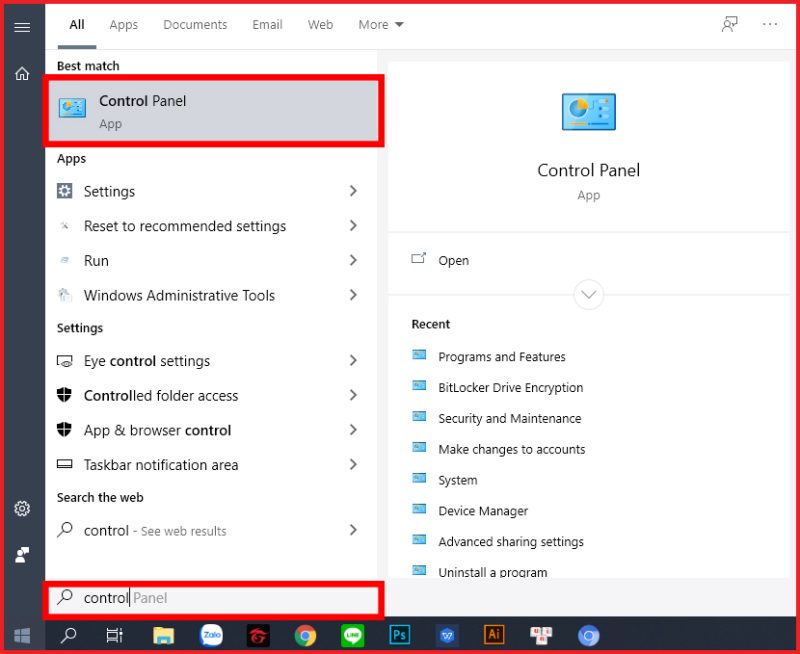
Task: Open the three-dot options menu
Action: (x=769, y=25)
